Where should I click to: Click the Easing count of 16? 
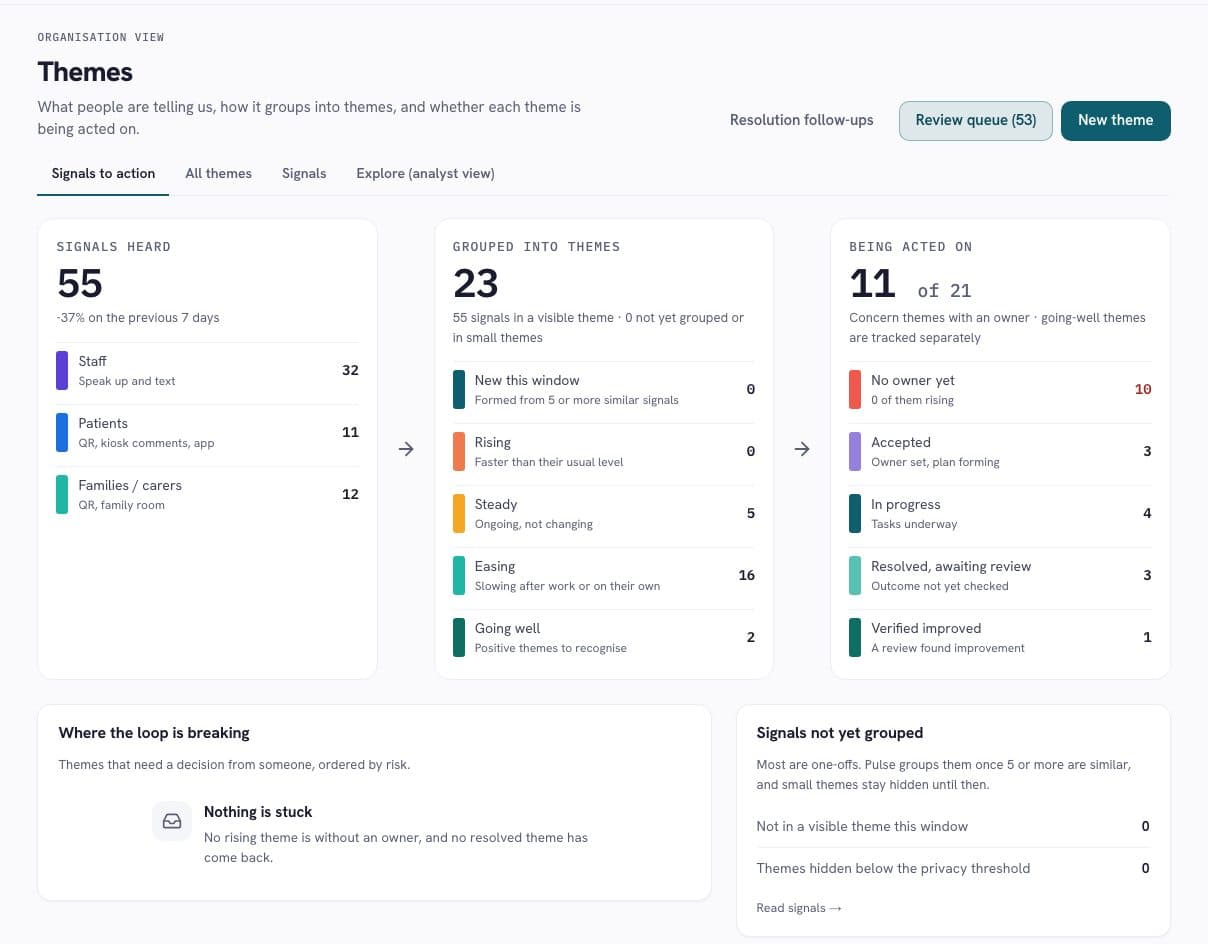(747, 575)
